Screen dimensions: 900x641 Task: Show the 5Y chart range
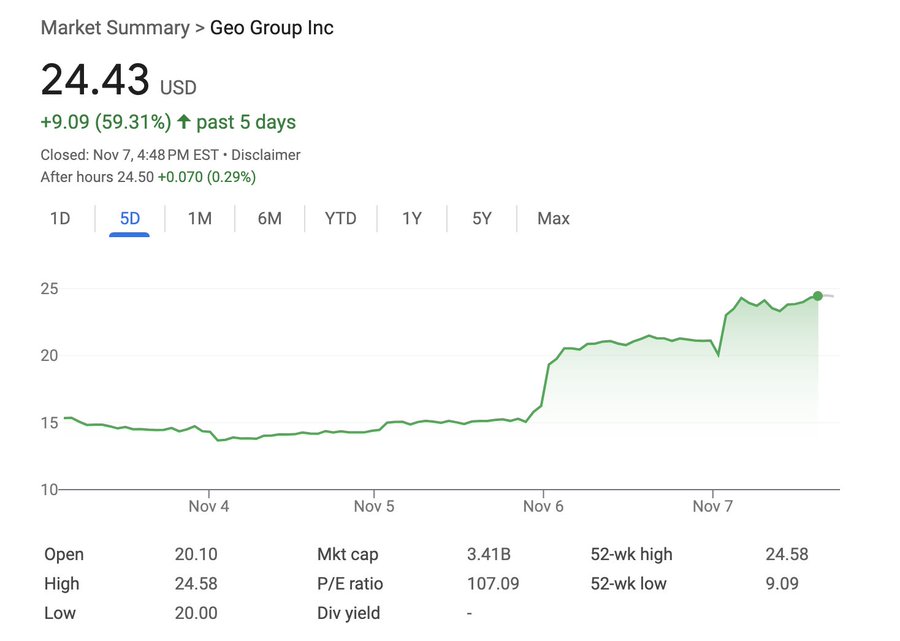482,219
